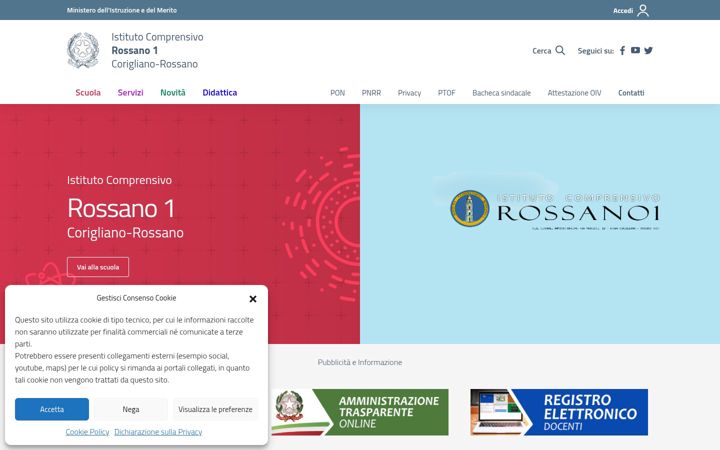720x450 pixels.
Task: Click Visualizza le preferenze button
Action: click(215, 409)
